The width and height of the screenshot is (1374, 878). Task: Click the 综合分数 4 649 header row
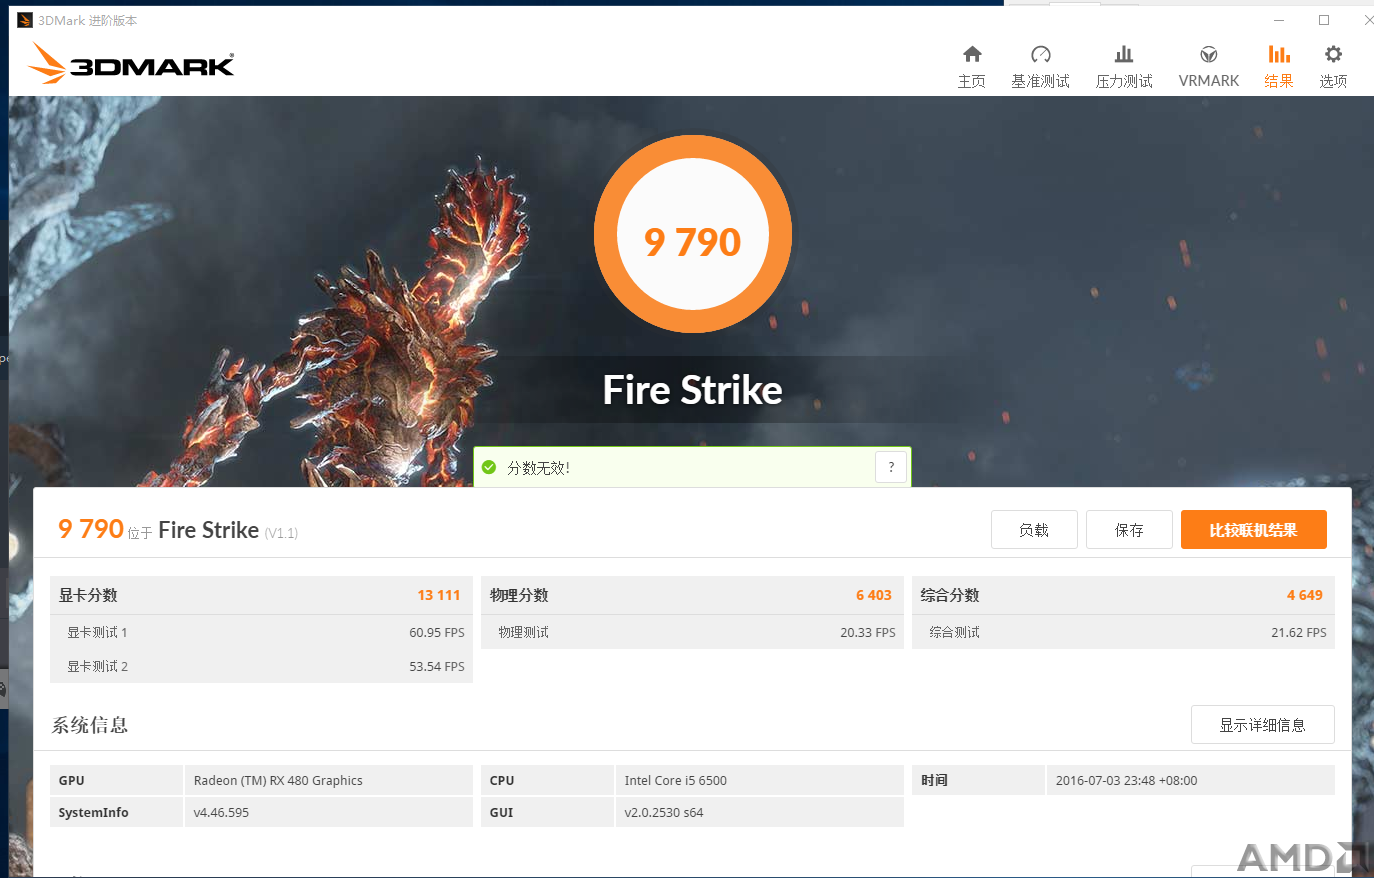tap(1123, 595)
